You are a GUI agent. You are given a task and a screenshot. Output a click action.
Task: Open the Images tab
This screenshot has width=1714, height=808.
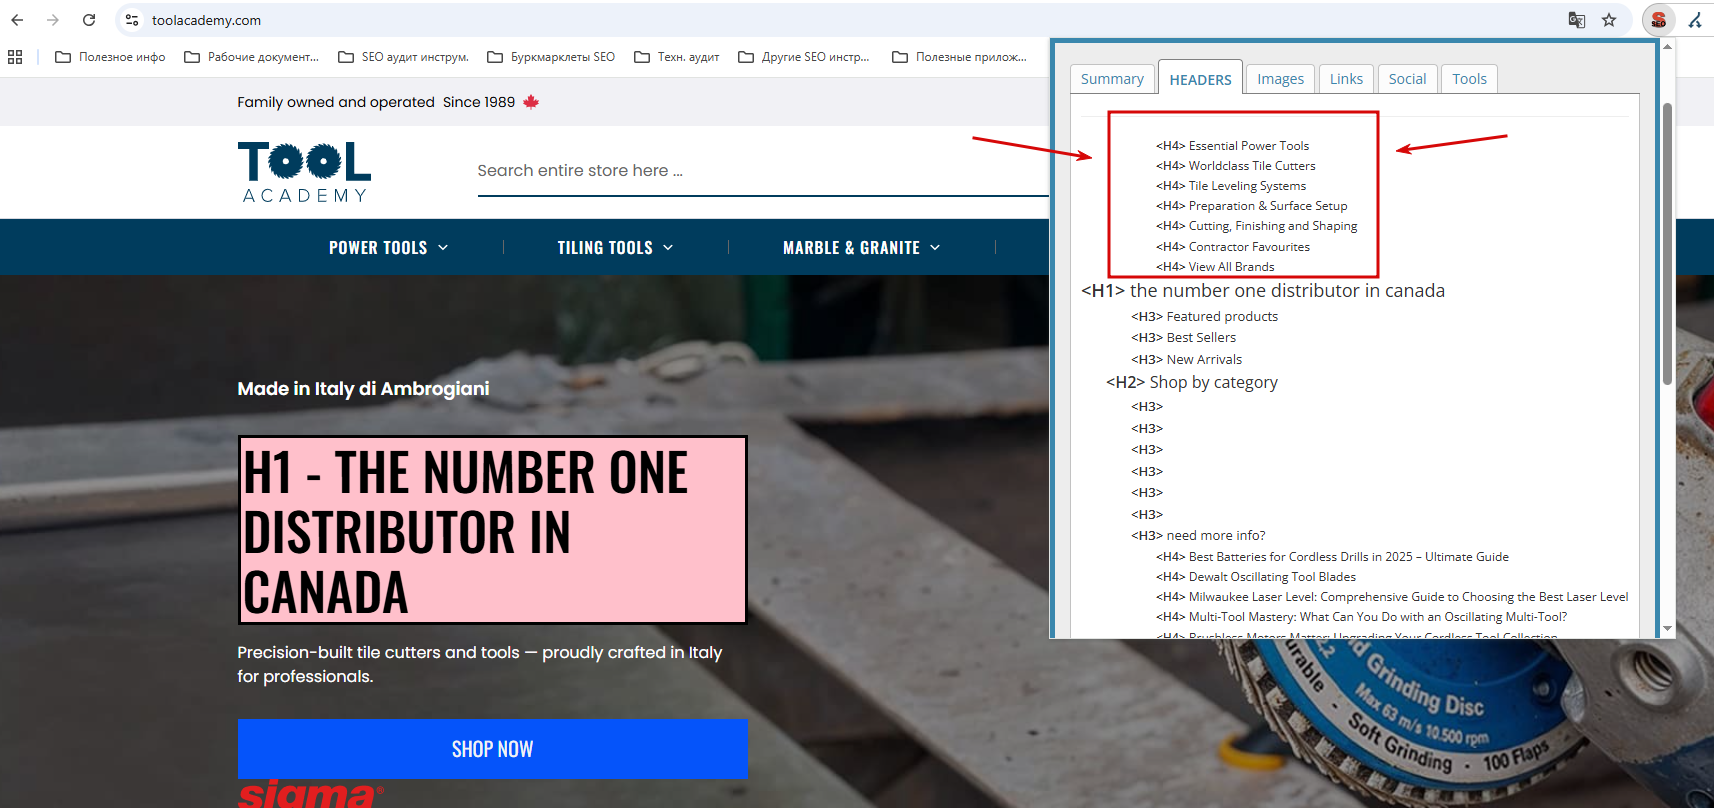click(1280, 79)
